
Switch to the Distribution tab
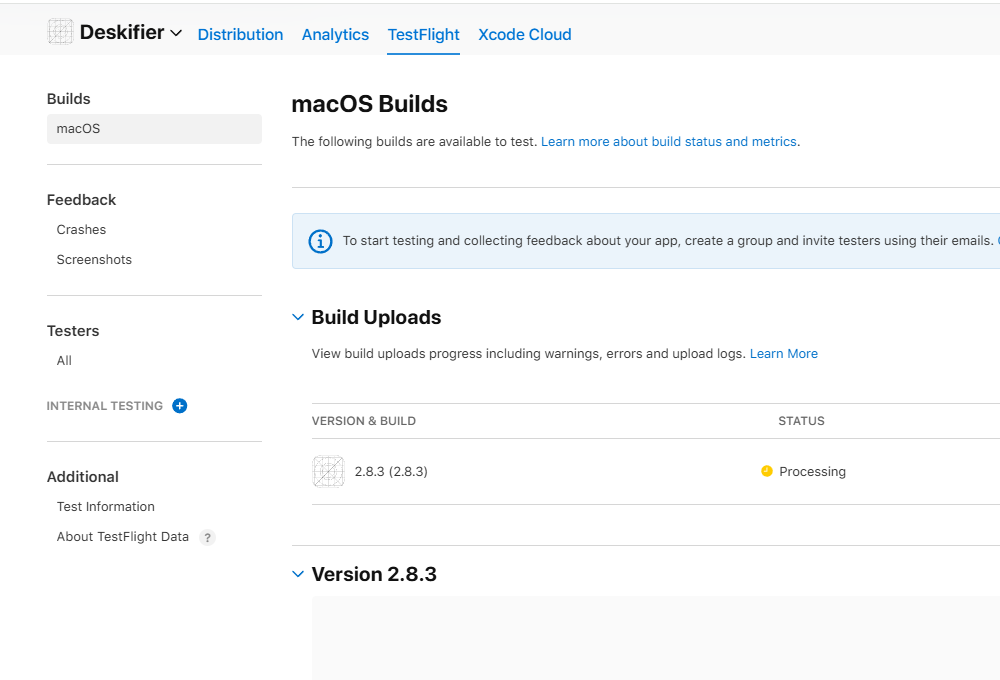point(240,34)
